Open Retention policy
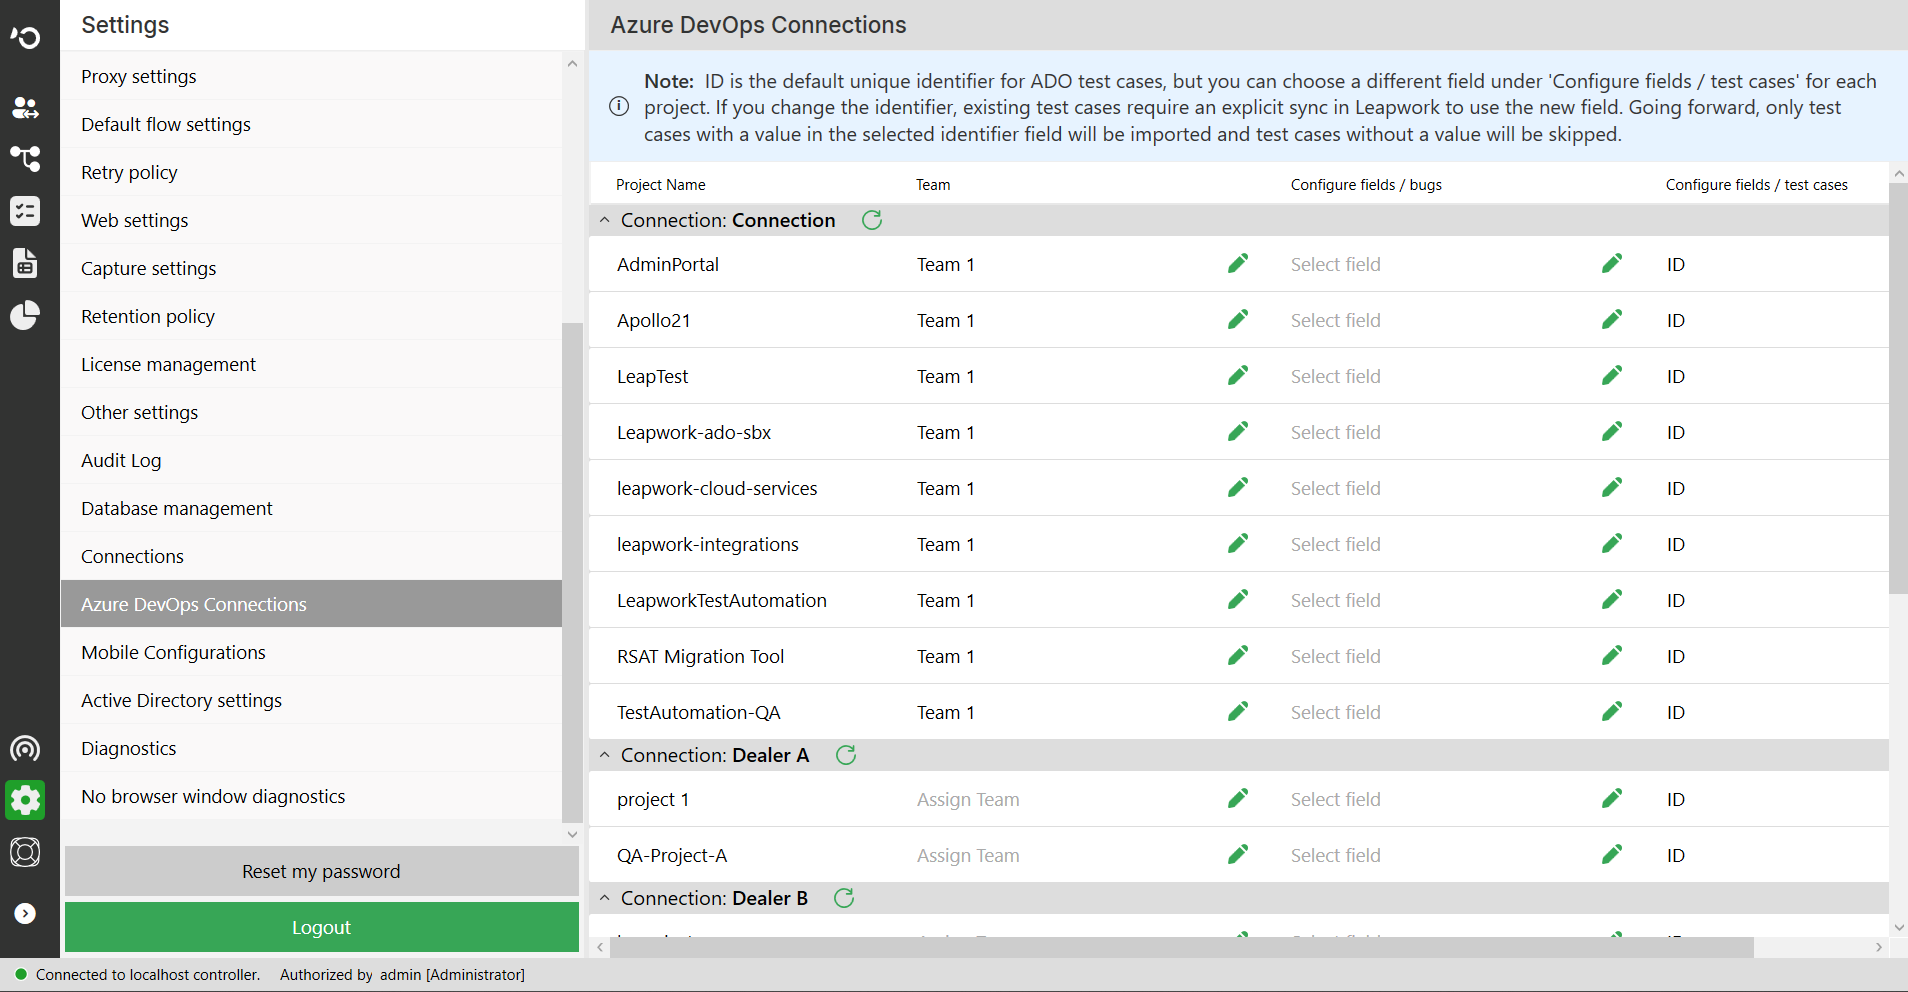This screenshot has height=992, width=1908. [311, 316]
